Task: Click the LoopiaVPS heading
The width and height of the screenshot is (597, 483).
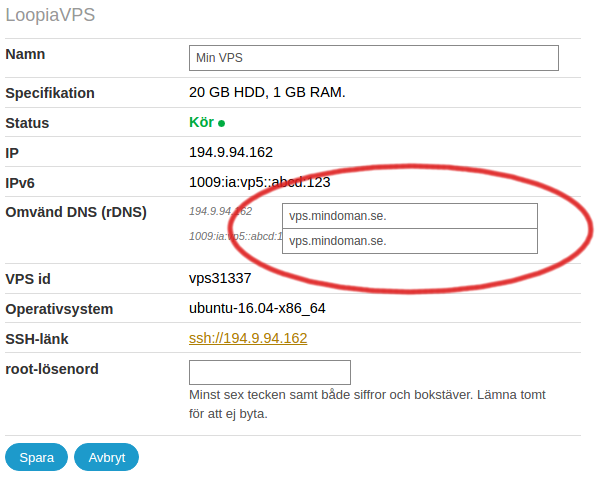Action: [x=50, y=15]
